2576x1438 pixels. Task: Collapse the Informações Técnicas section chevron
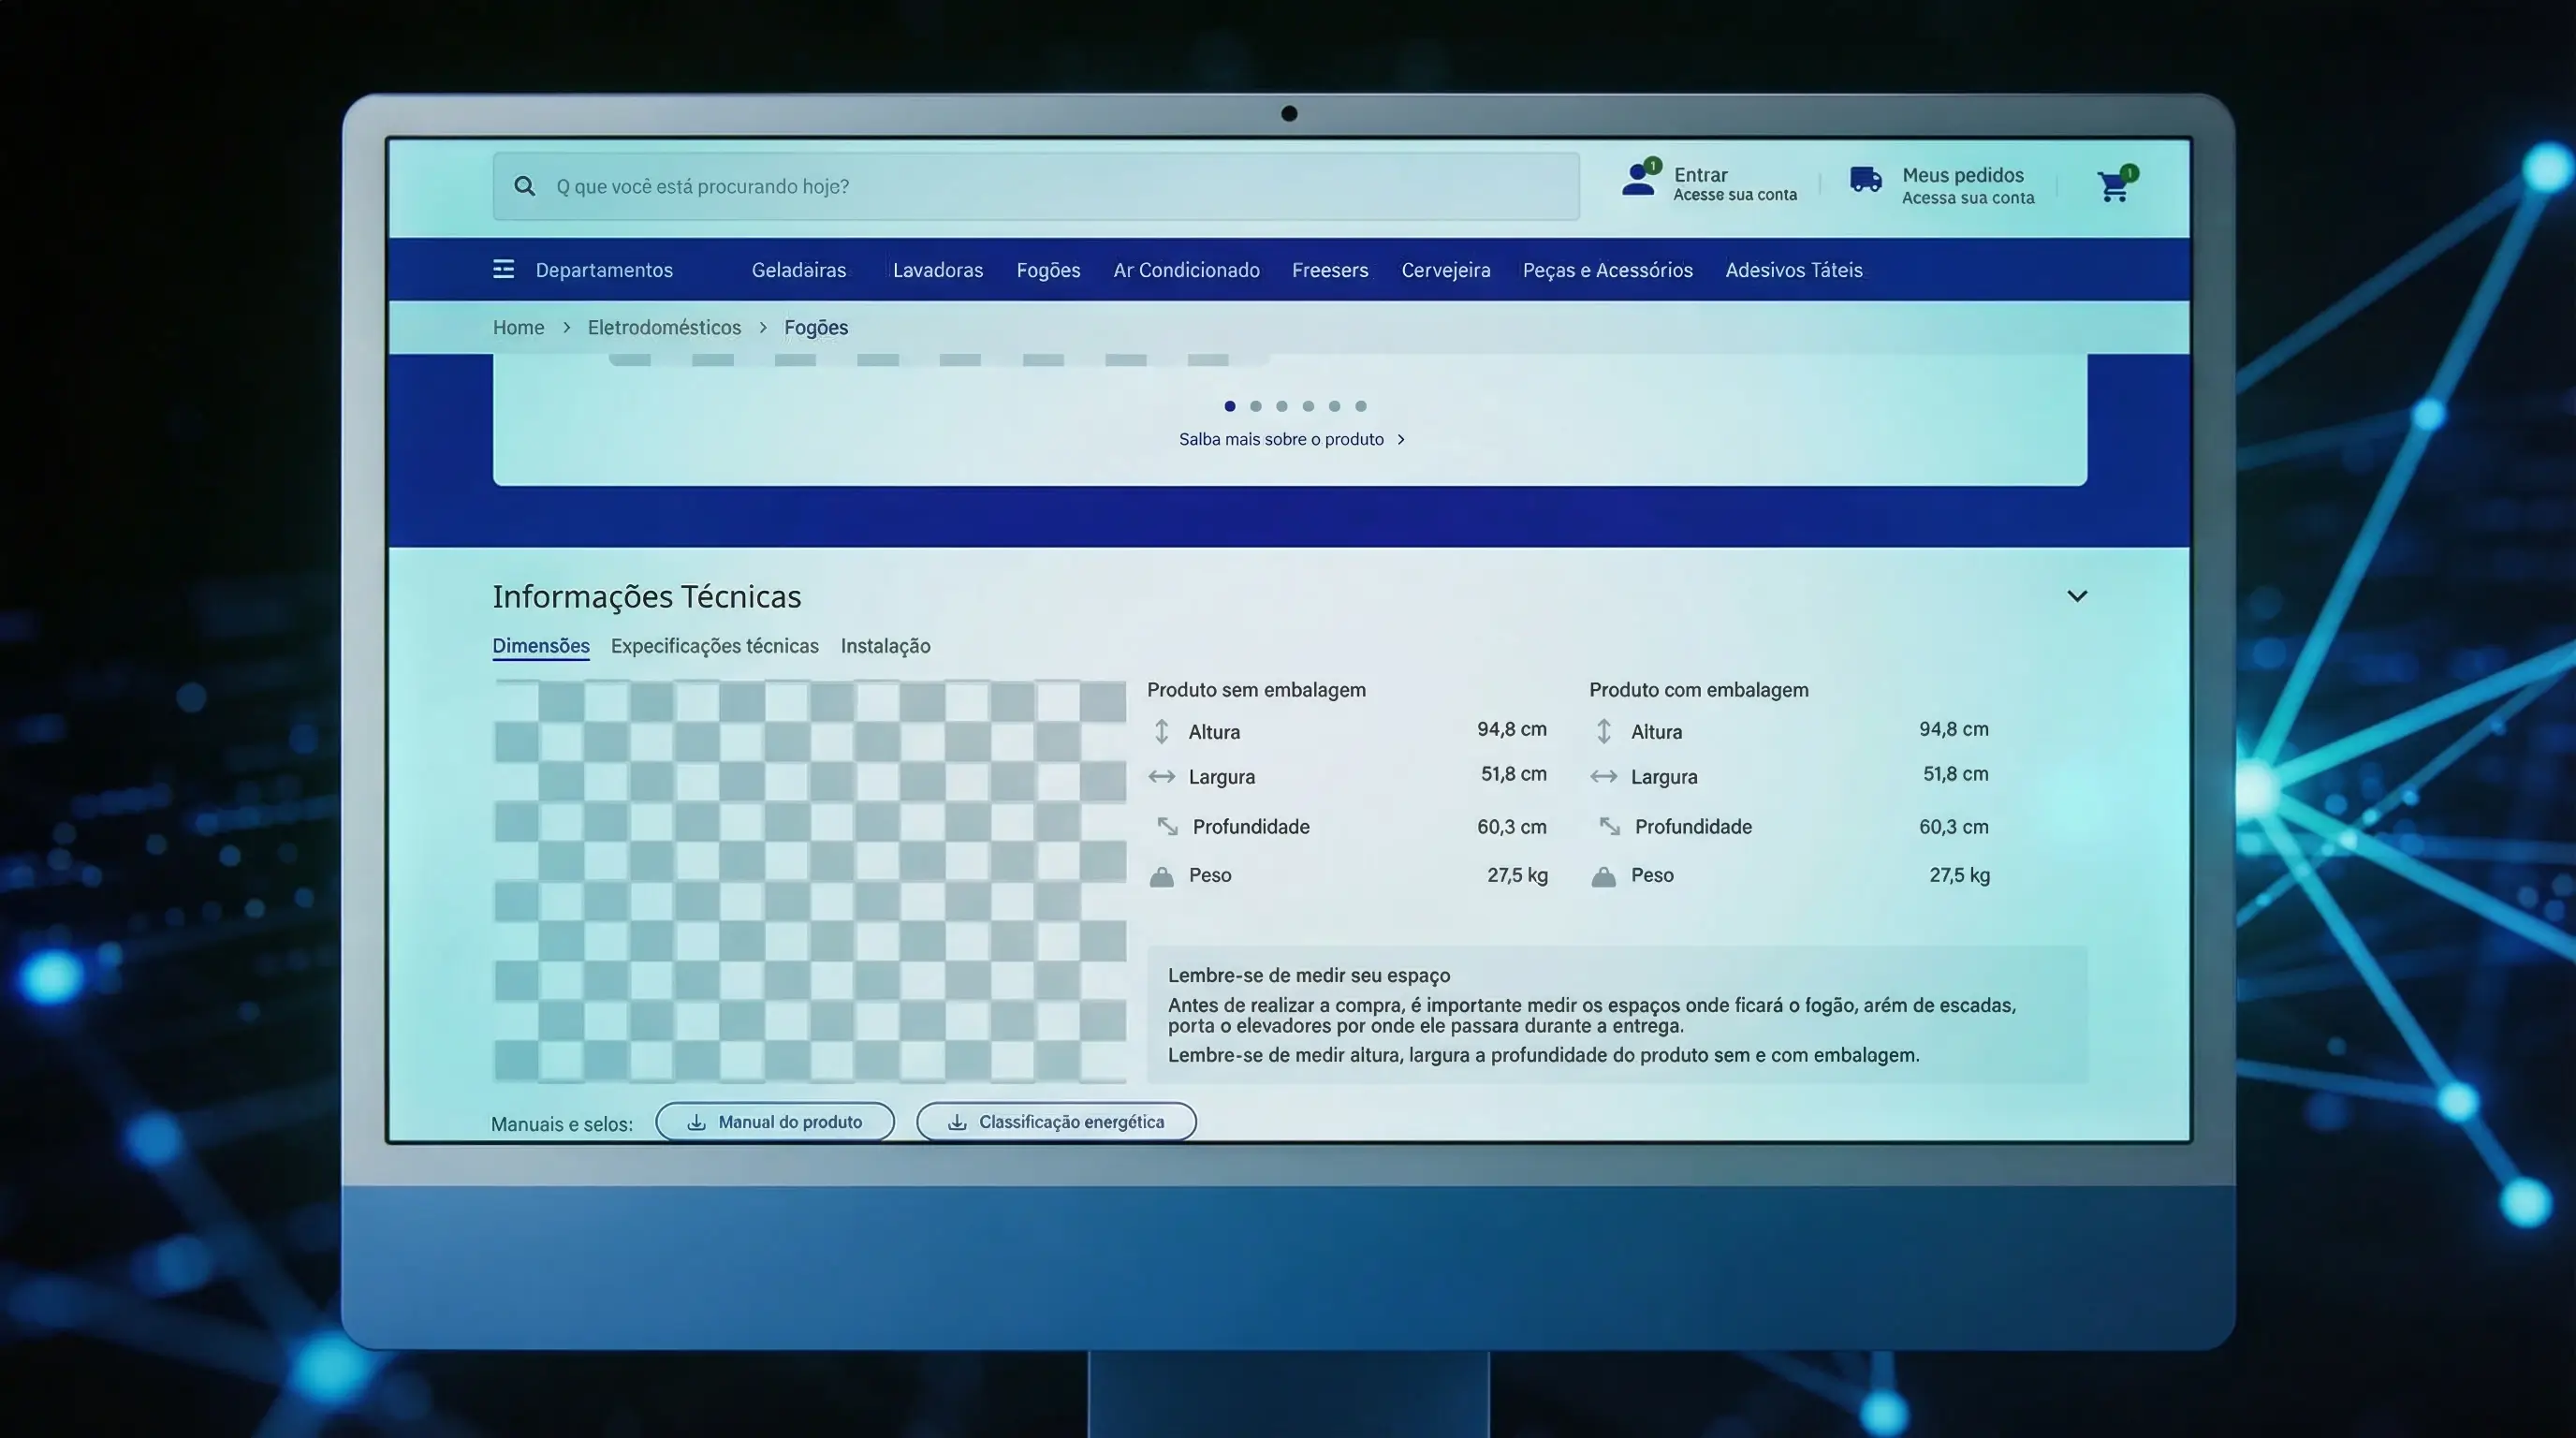2077,596
